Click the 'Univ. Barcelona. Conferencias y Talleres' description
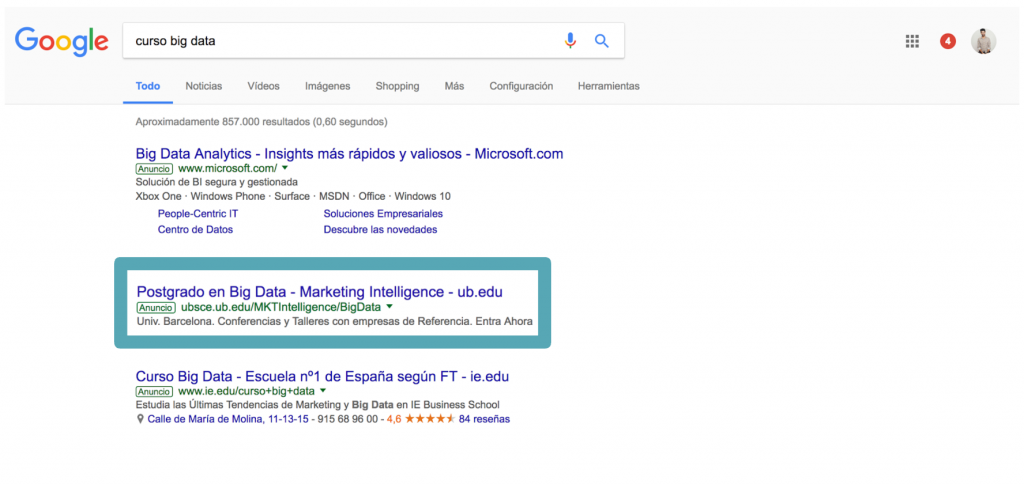 335,321
